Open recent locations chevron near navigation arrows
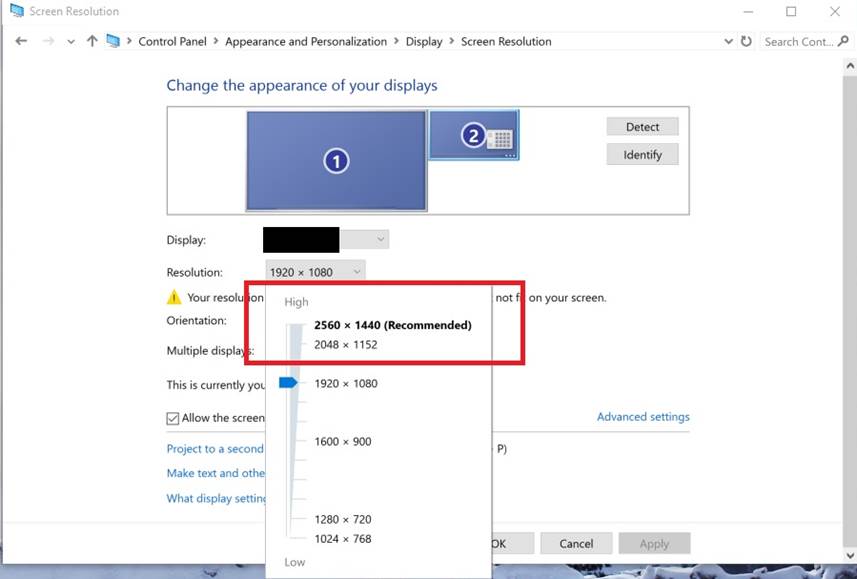 point(71,41)
